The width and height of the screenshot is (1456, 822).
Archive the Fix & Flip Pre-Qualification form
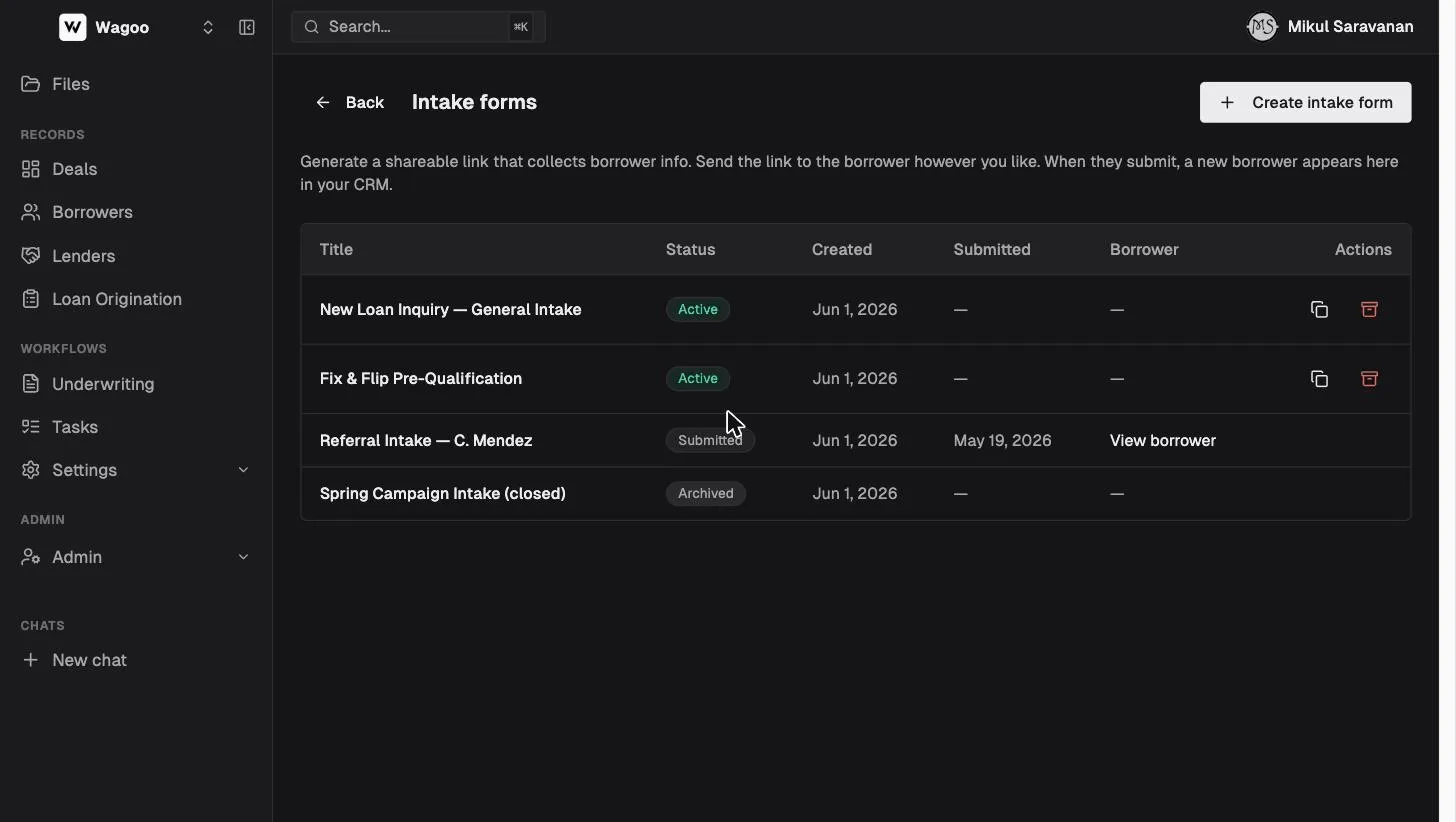point(1369,379)
